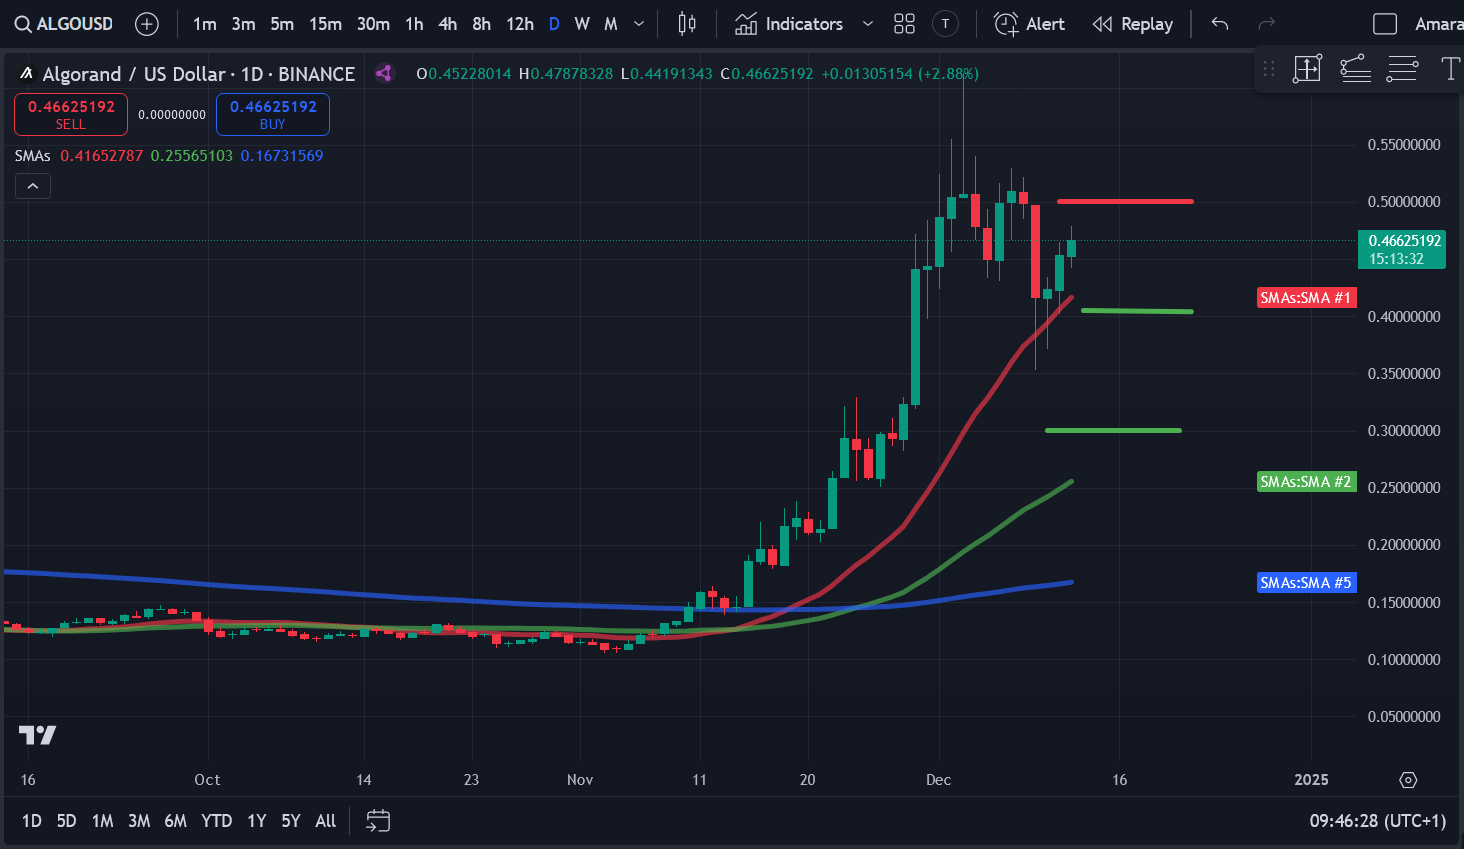Click the SELL 0.46625192 button
Image resolution: width=1464 pixels, height=849 pixels.
71,114
